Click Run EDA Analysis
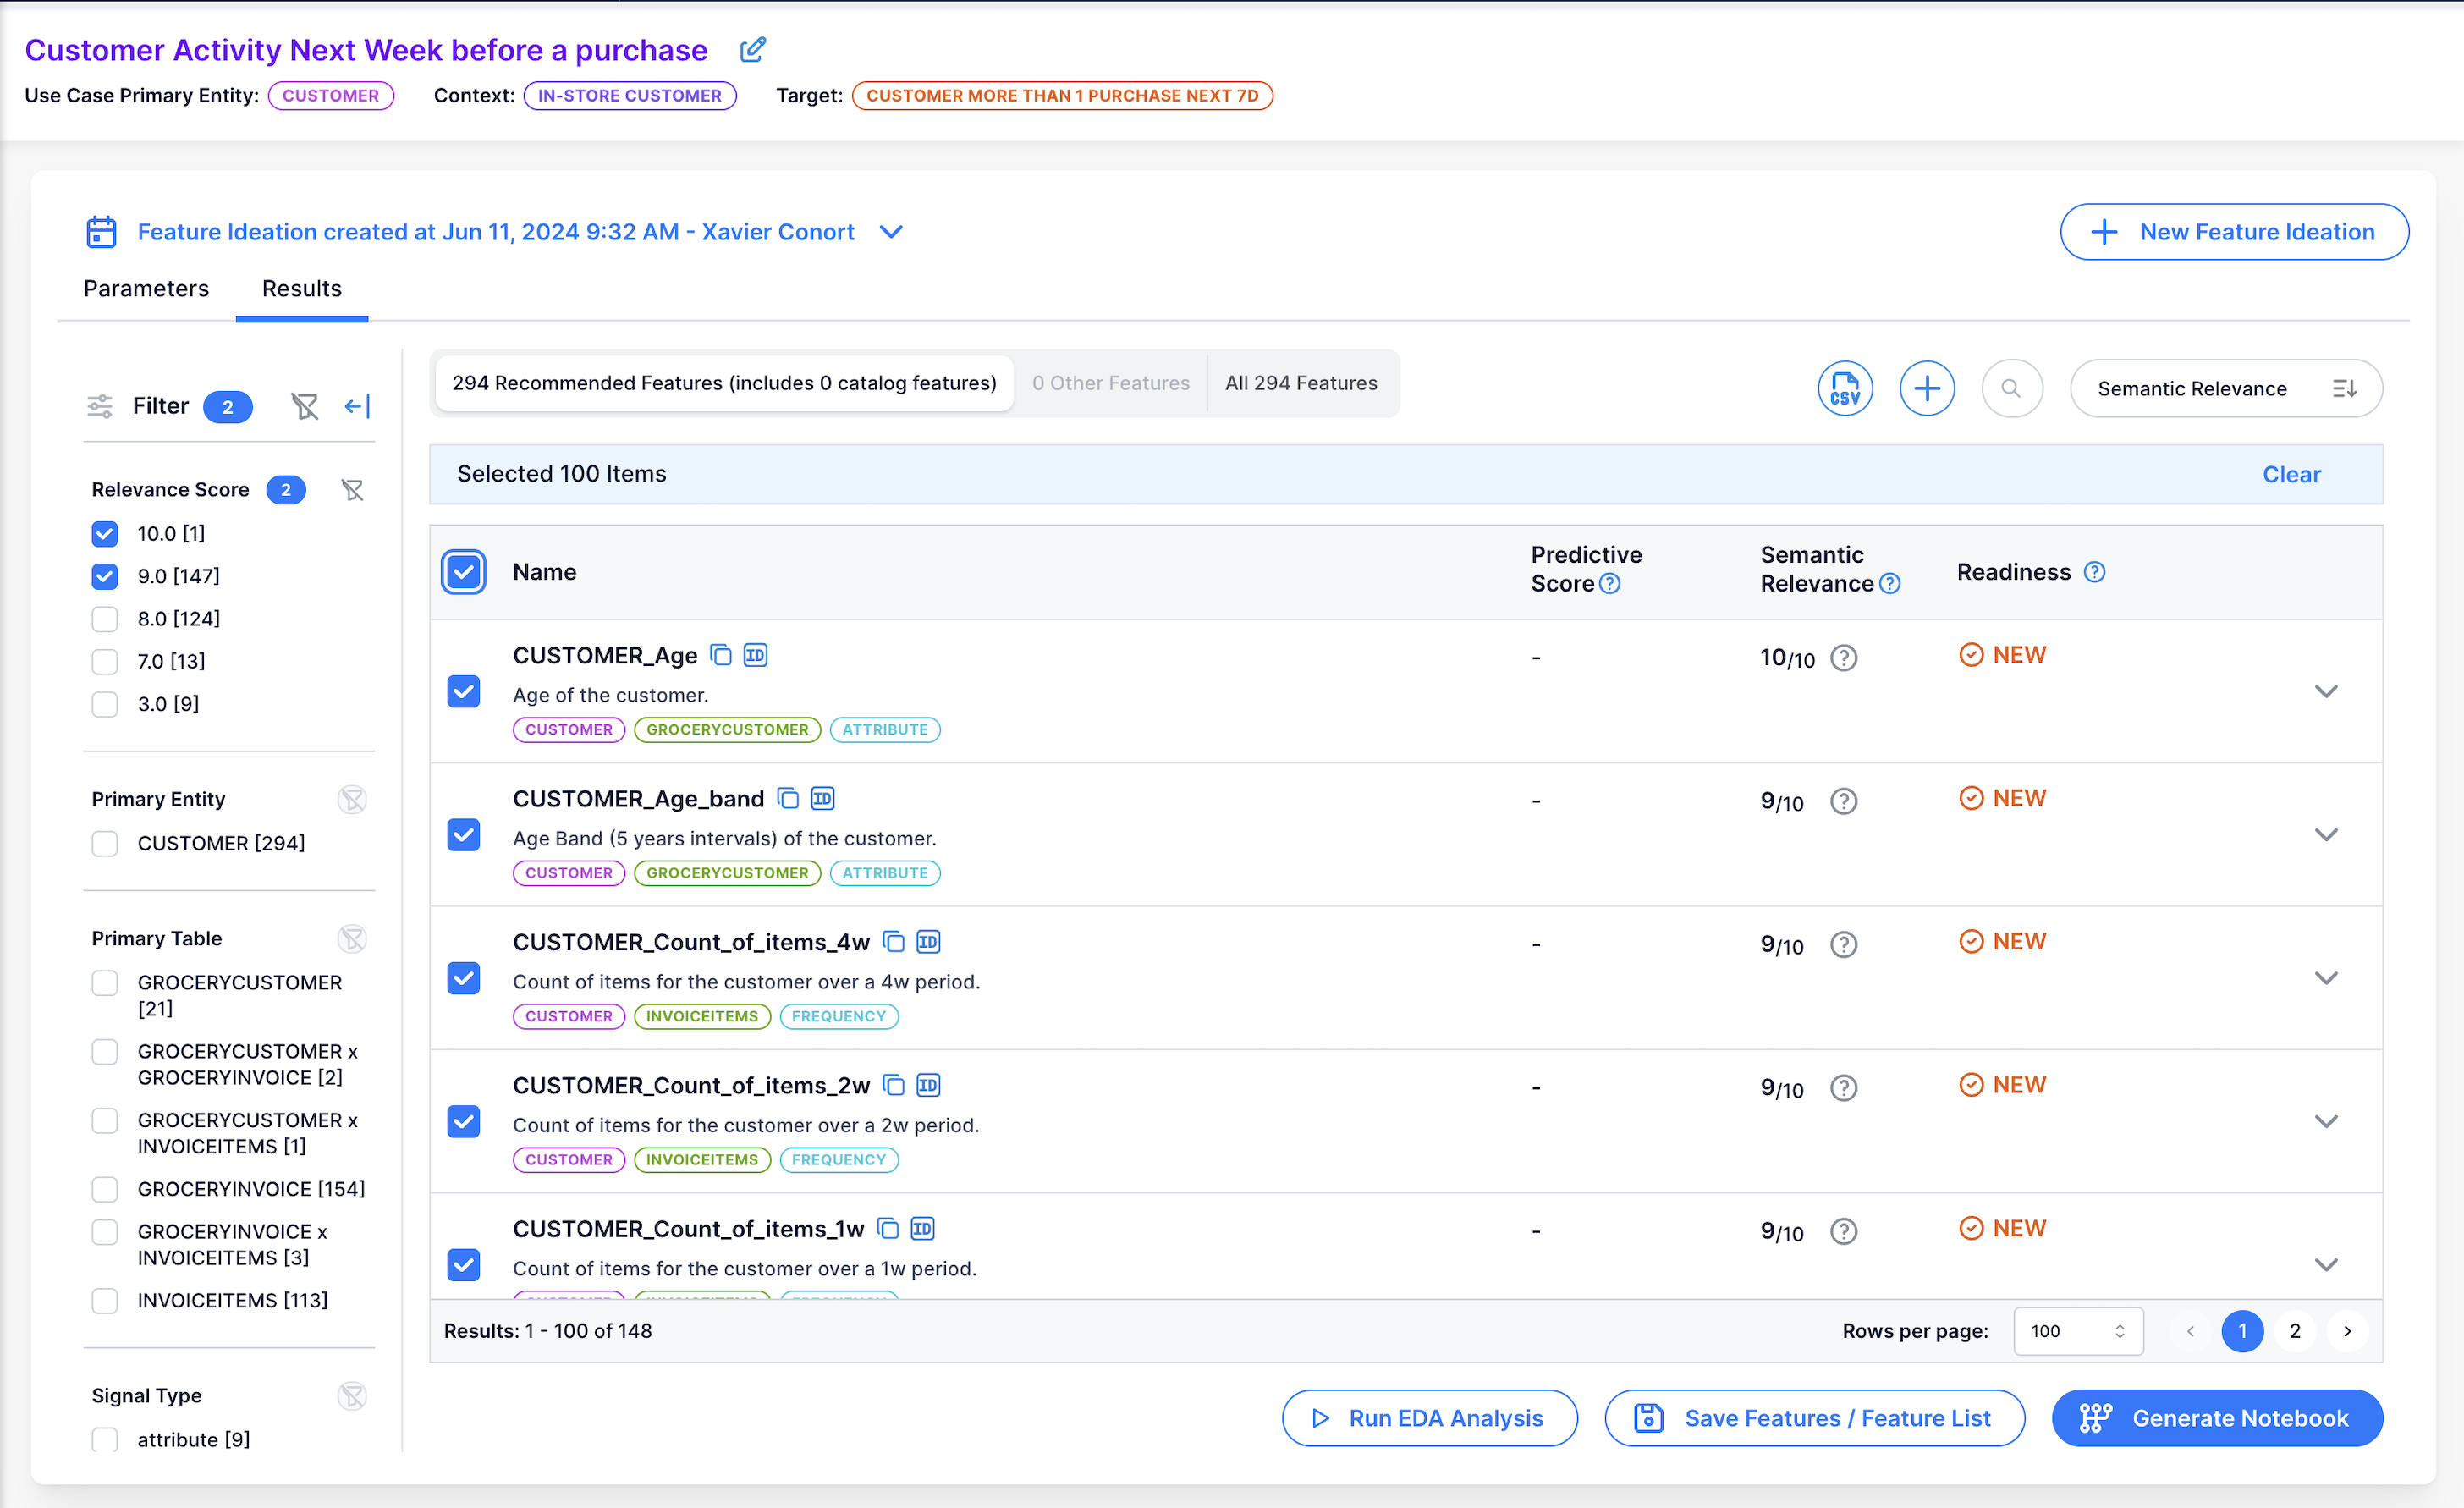The height and width of the screenshot is (1508, 2464). tap(1429, 1417)
